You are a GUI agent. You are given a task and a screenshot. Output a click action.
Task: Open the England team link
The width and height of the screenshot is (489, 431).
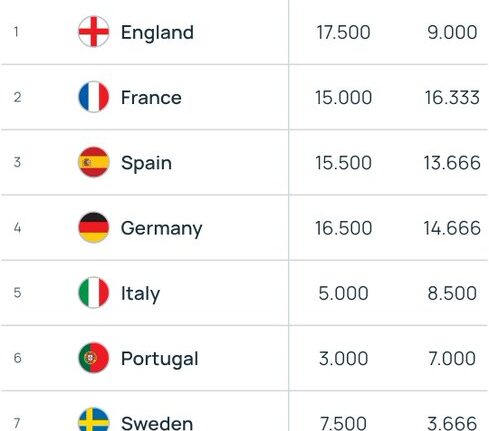coord(157,33)
